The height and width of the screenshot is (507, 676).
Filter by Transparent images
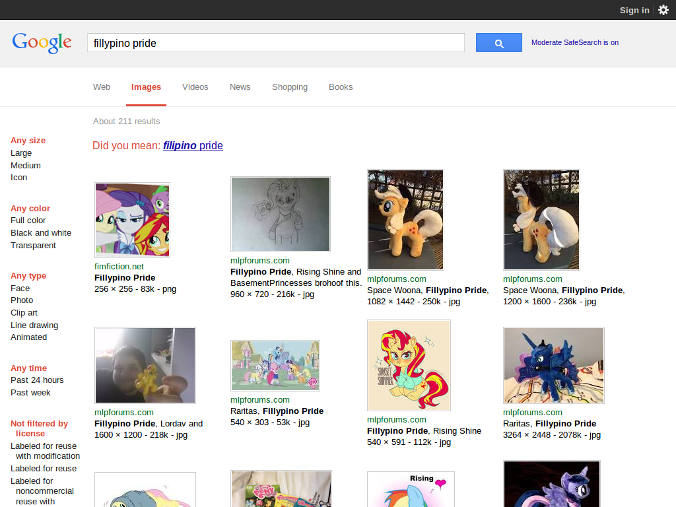pos(33,245)
